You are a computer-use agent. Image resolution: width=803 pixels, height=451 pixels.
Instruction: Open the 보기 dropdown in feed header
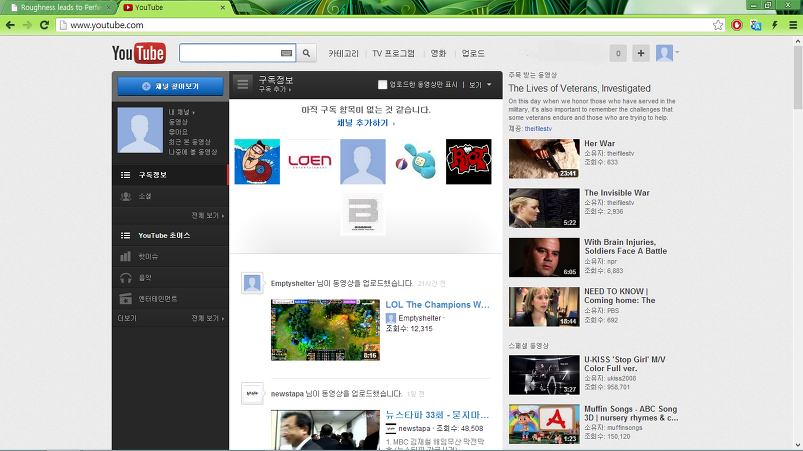pyautogui.click(x=480, y=85)
